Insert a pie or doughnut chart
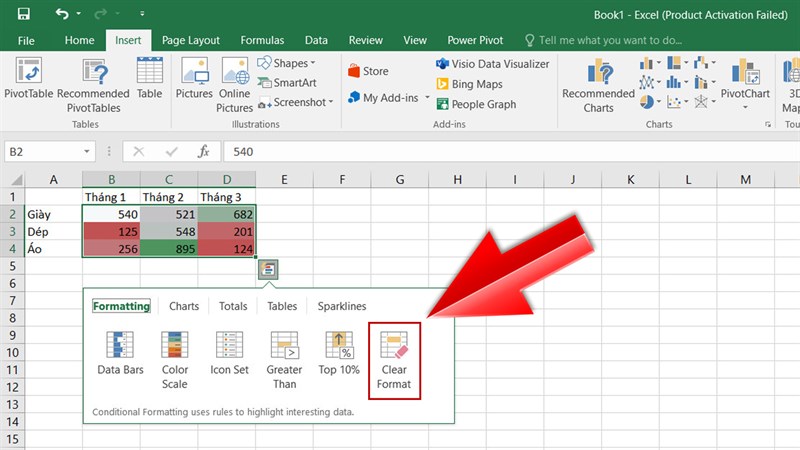The width and height of the screenshot is (800, 450). click(x=650, y=102)
